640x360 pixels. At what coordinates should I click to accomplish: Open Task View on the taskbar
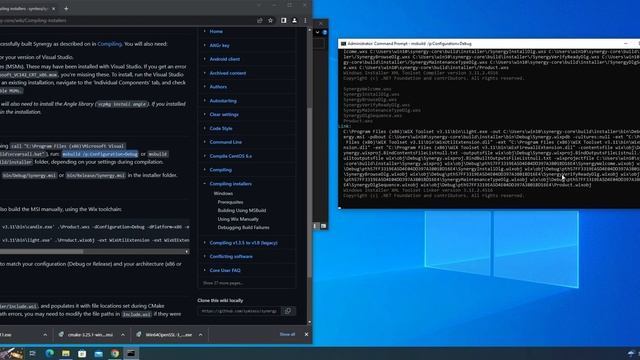tap(33, 353)
